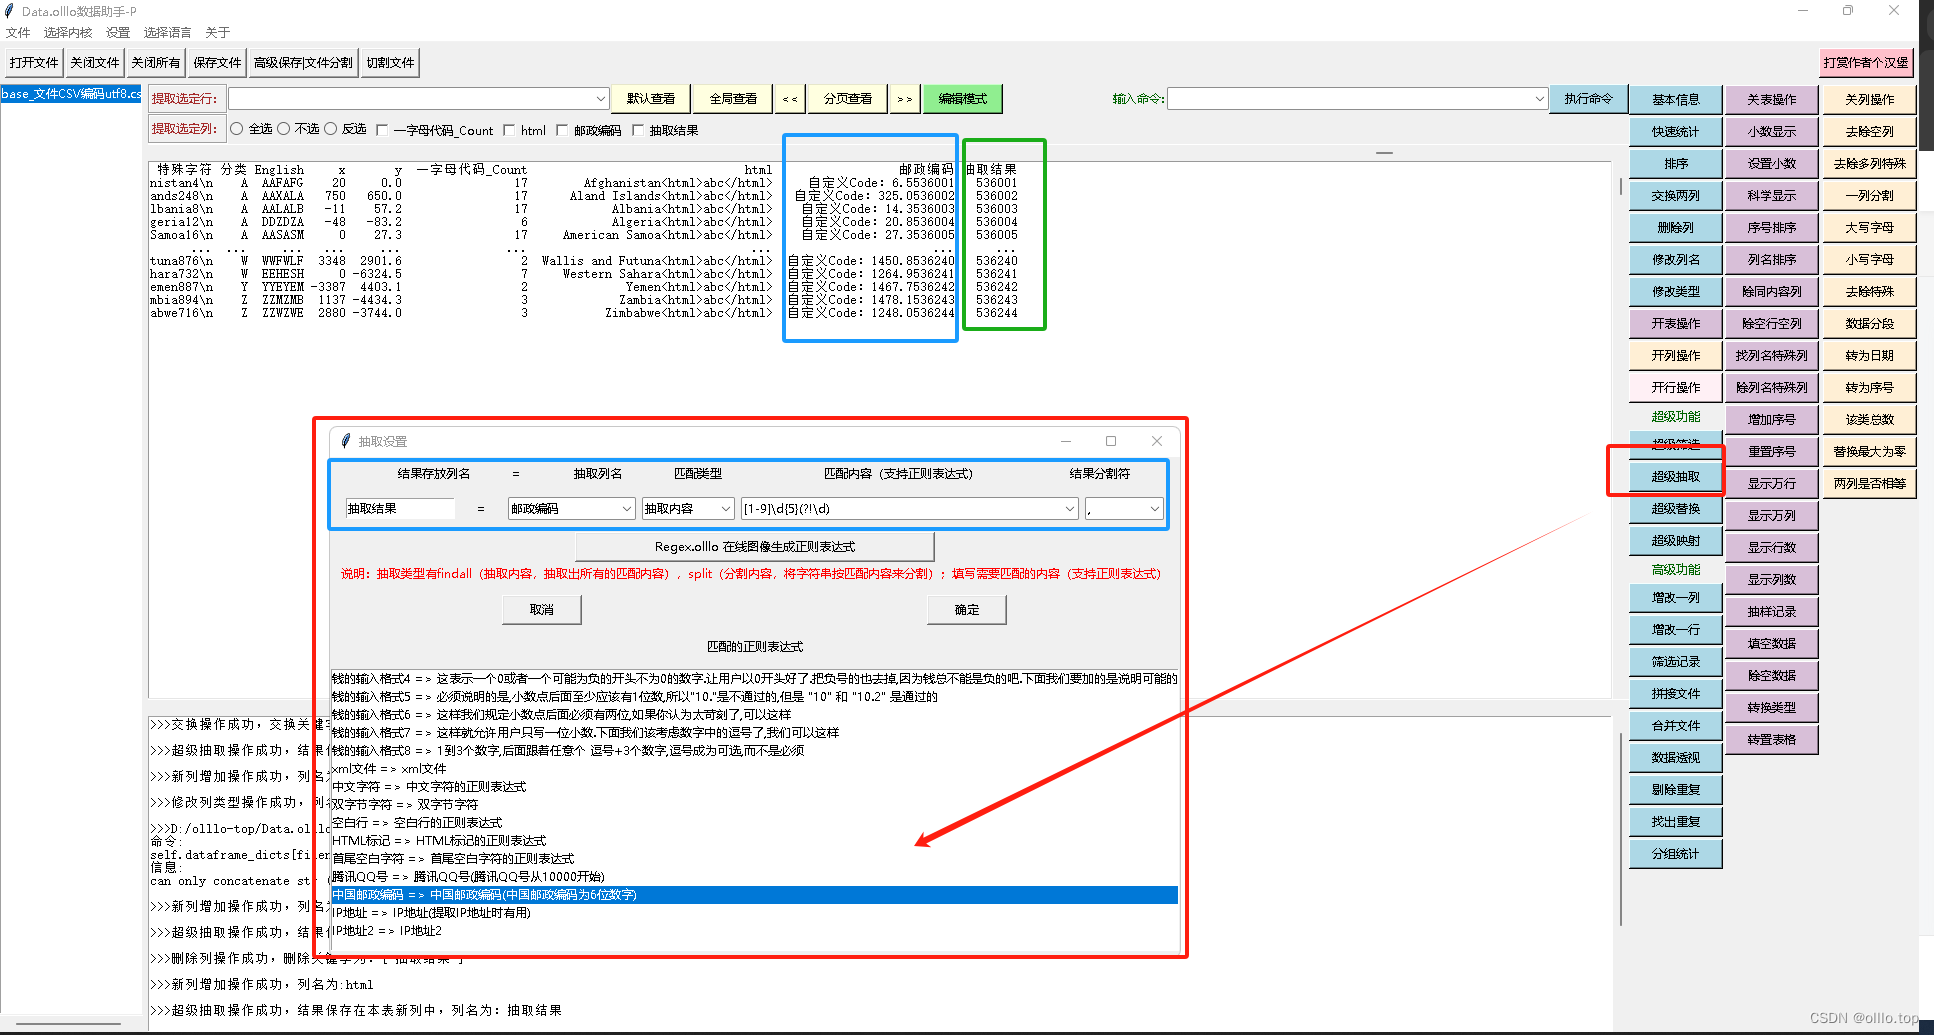Click the 打赏作者个汉堡 button
Viewport: 1934px width, 1035px height.
pyautogui.click(x=1866, y=63)
